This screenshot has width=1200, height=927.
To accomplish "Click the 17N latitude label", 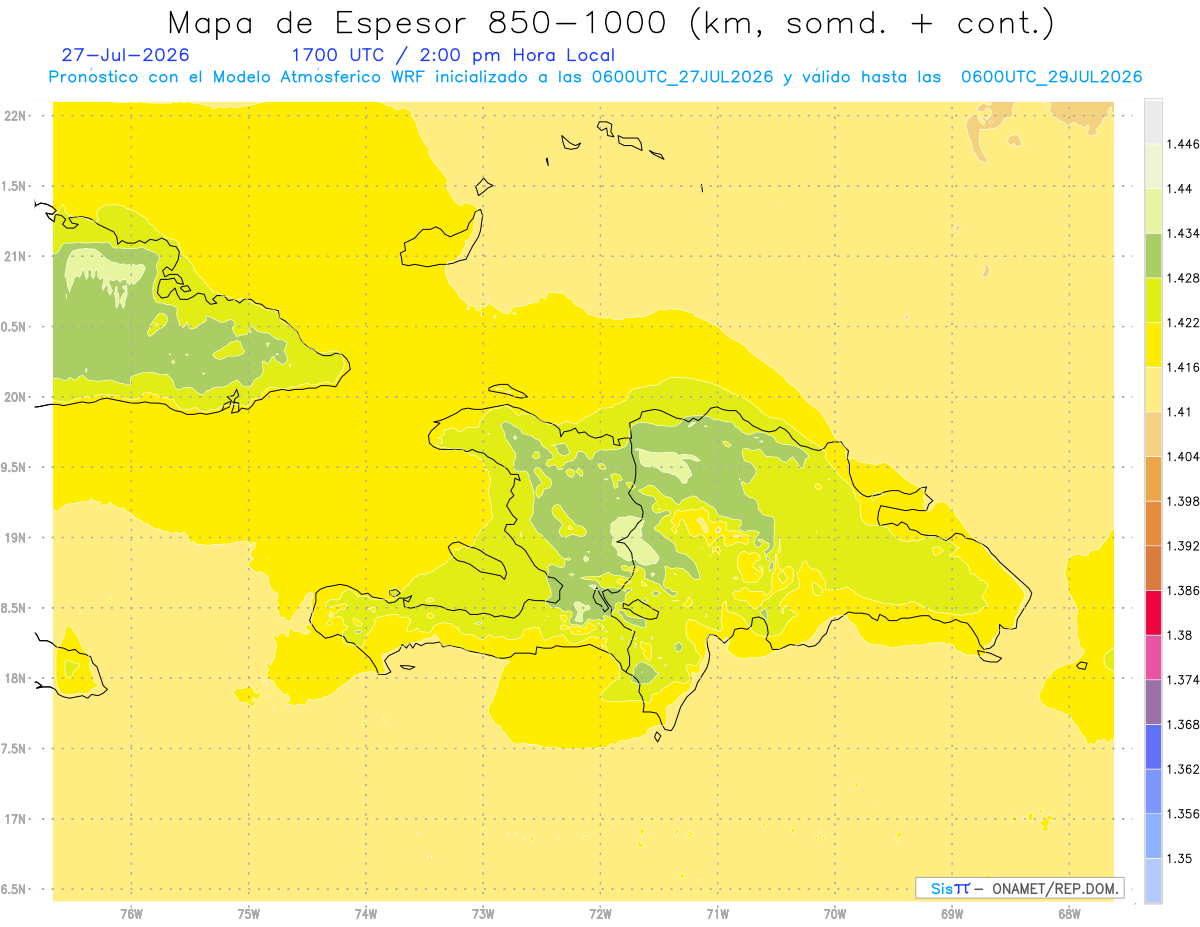I will point(15,819).
